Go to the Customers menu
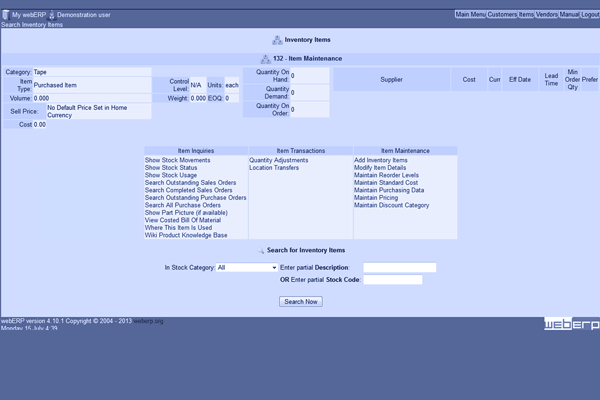 (x=502, y=15)
